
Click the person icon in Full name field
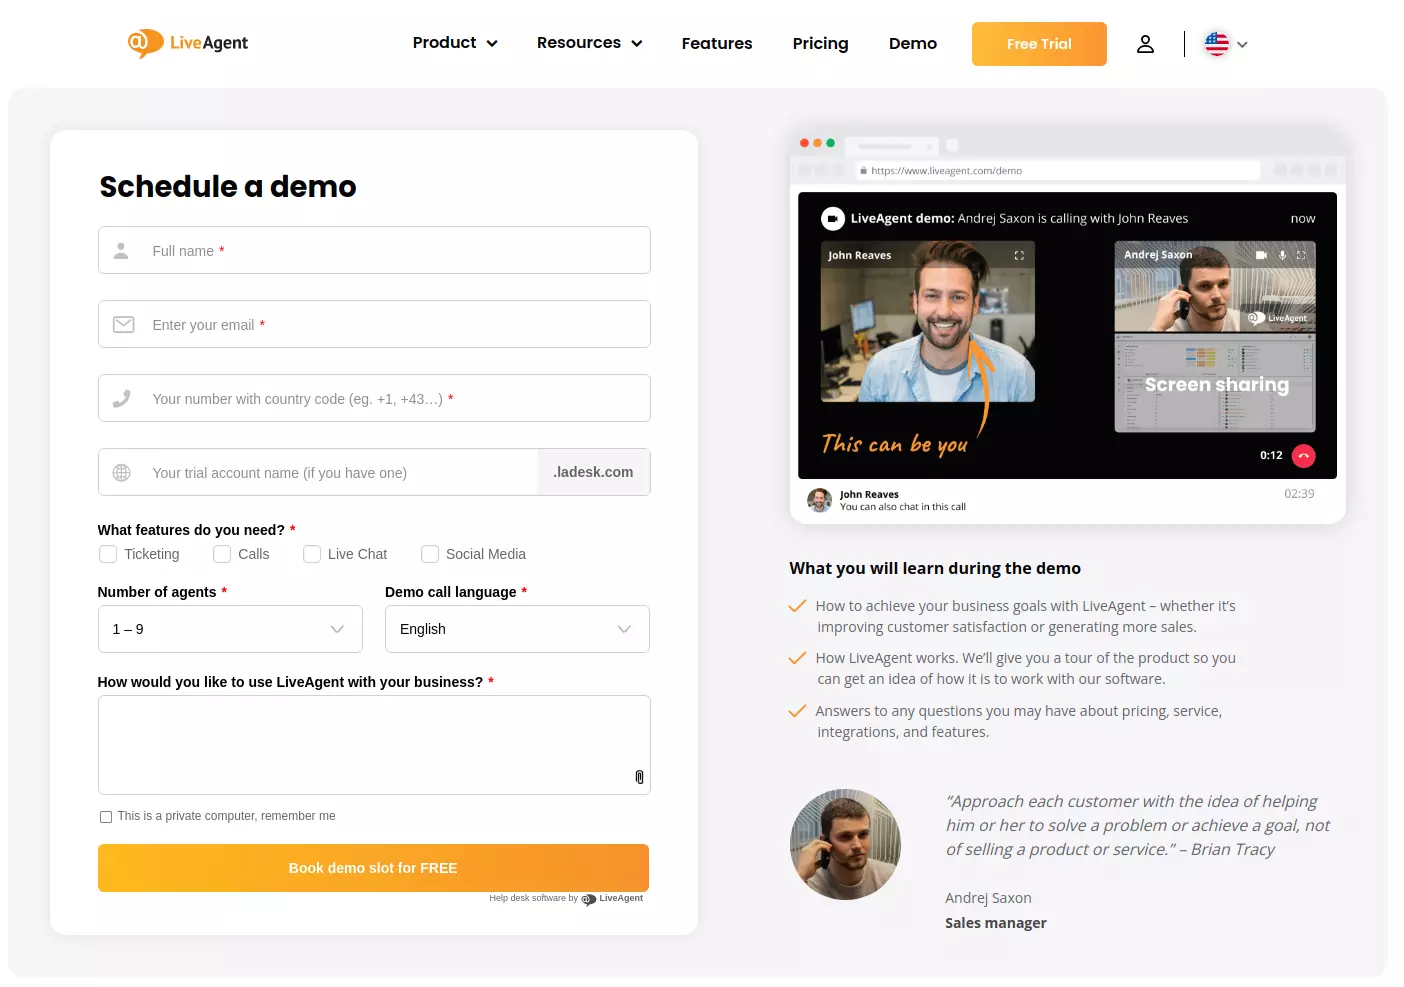(x=121, y=250)
